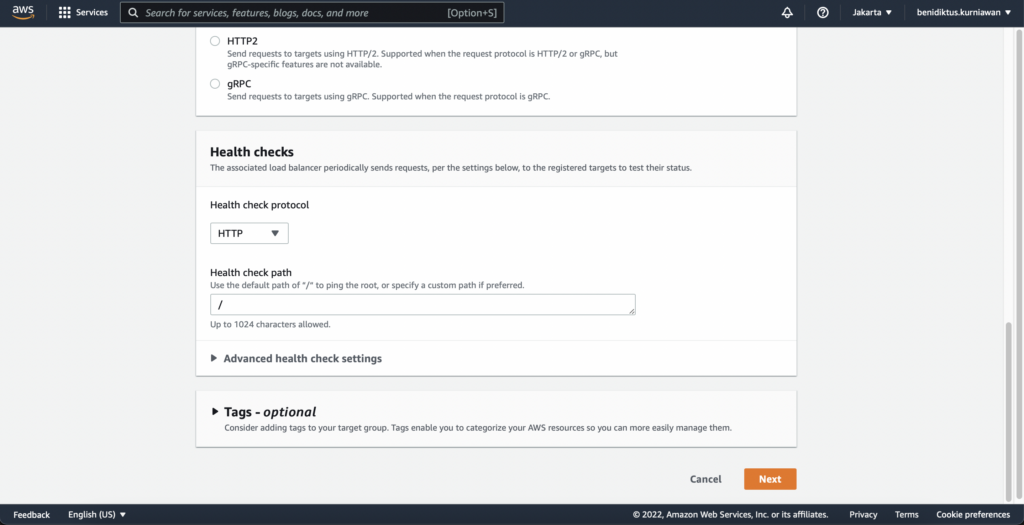Focus the Health check path field
Image resolution: width=1024 pixels, height=525 pixels.
[423, 305]
